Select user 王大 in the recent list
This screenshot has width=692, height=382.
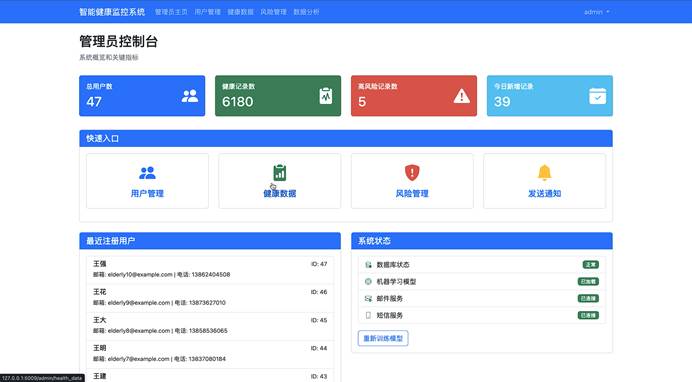[x=210, y=326]
